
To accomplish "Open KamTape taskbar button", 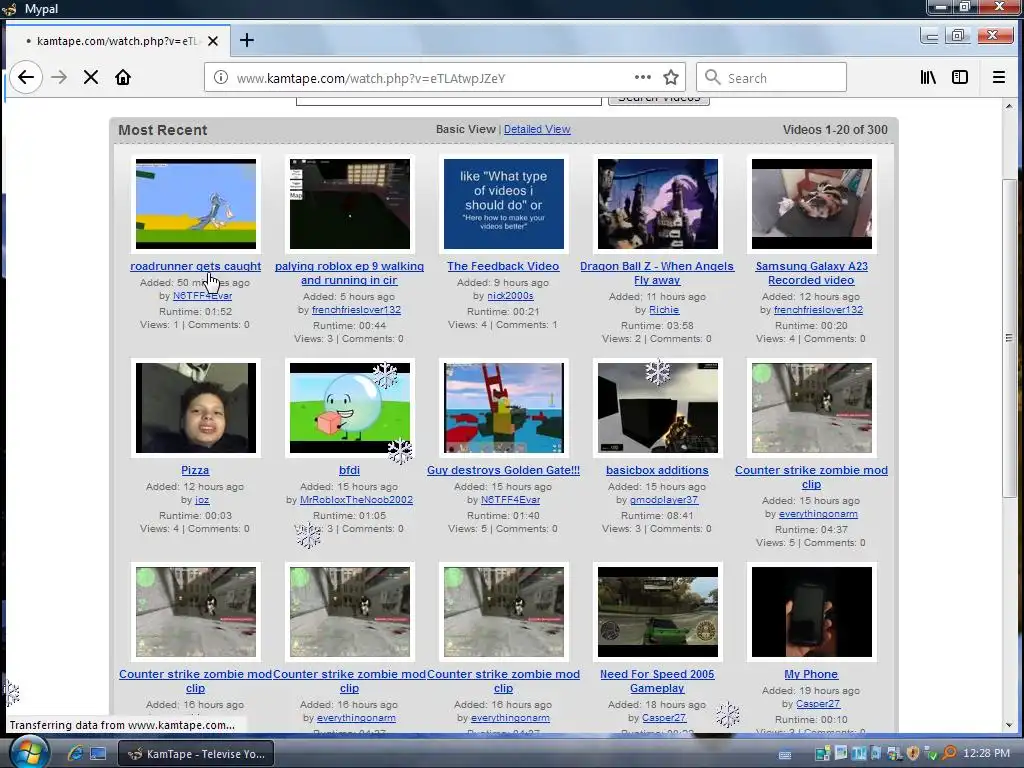I will 196,754.
